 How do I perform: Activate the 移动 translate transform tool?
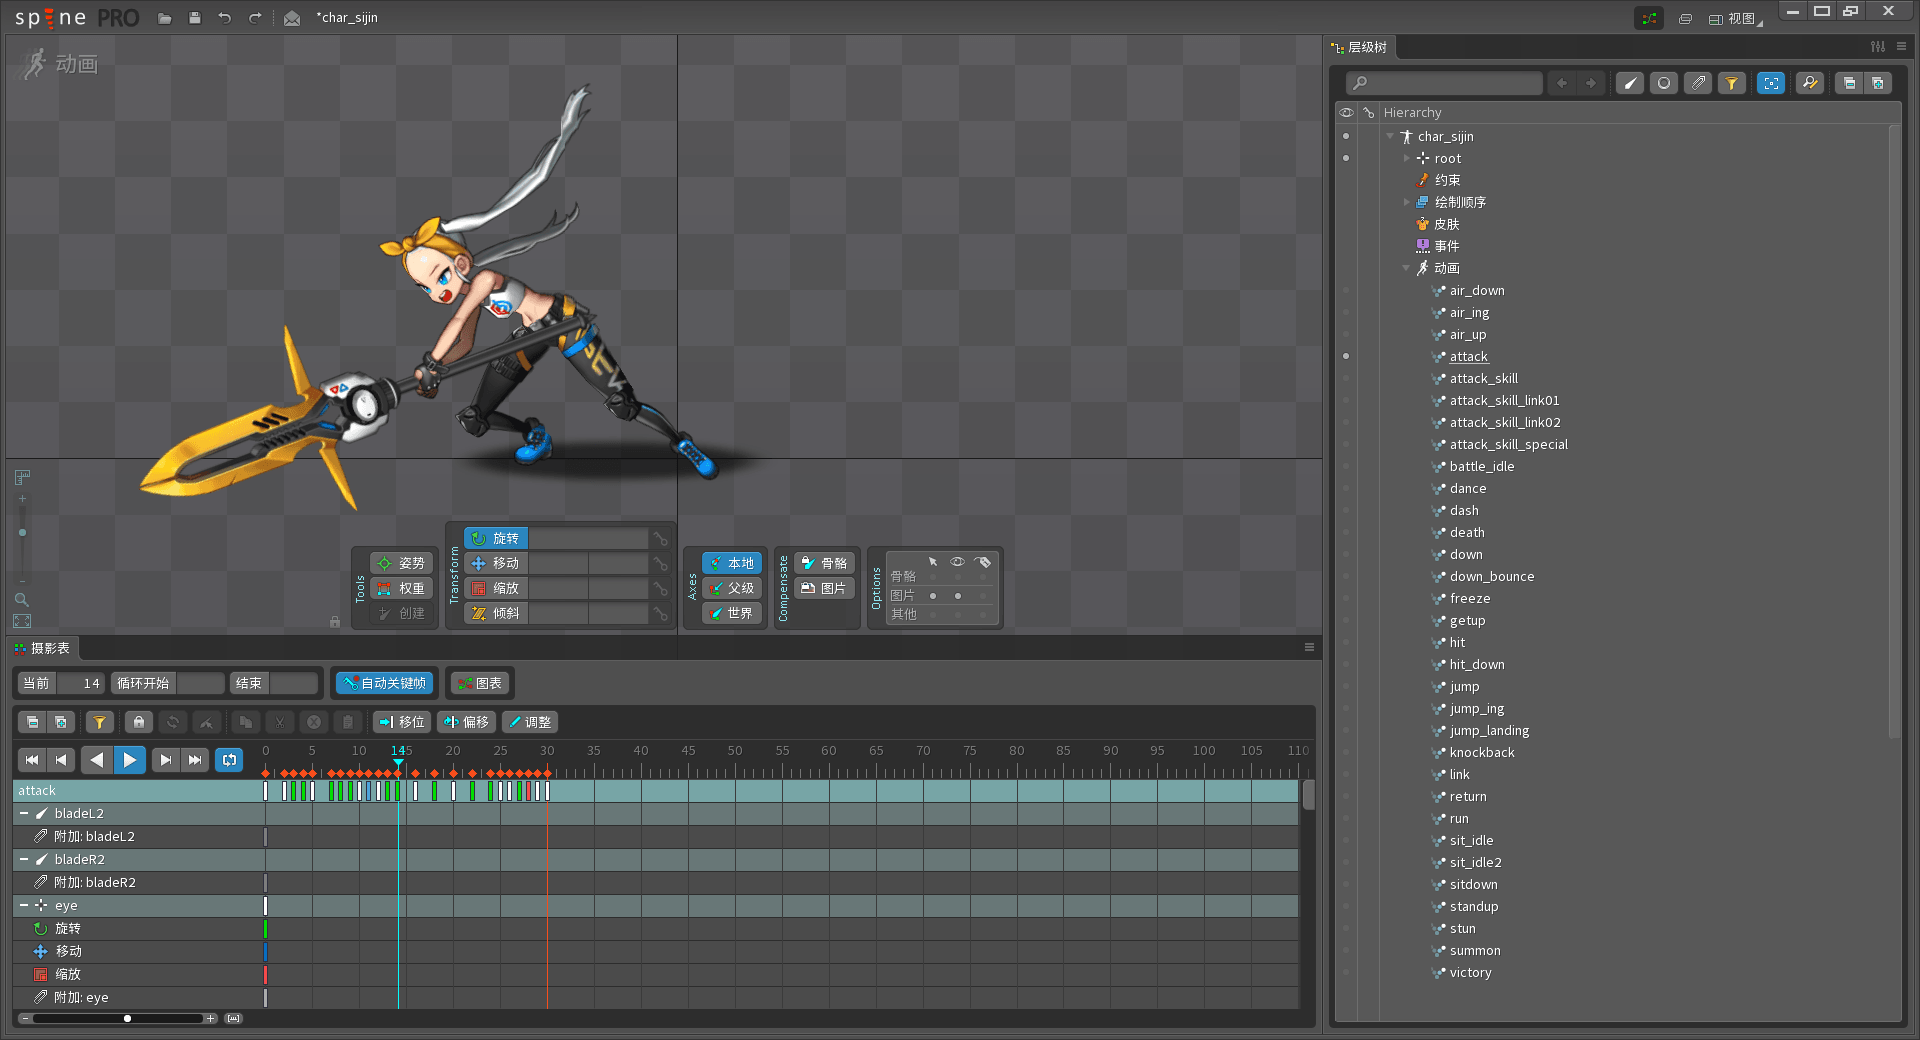(496, 563)
